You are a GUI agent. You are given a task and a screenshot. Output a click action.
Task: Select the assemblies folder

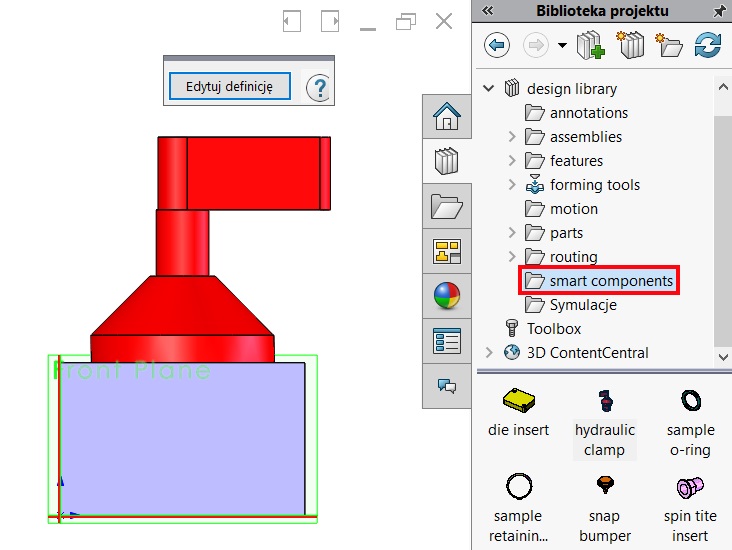(586, 137)
